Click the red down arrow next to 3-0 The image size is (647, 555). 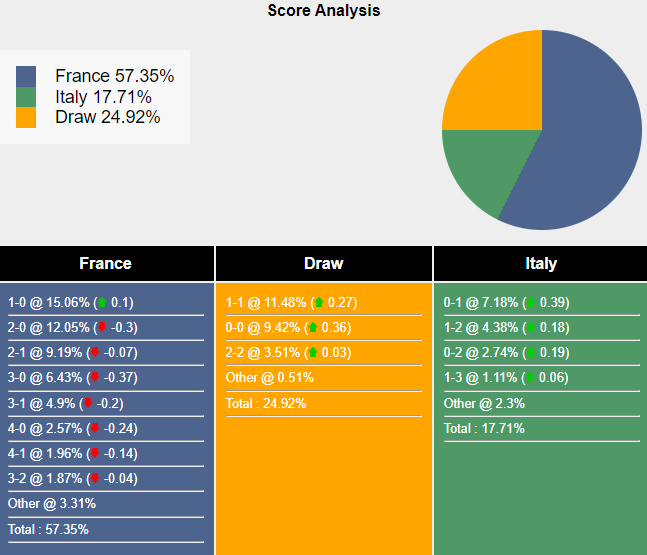point(95,378)
